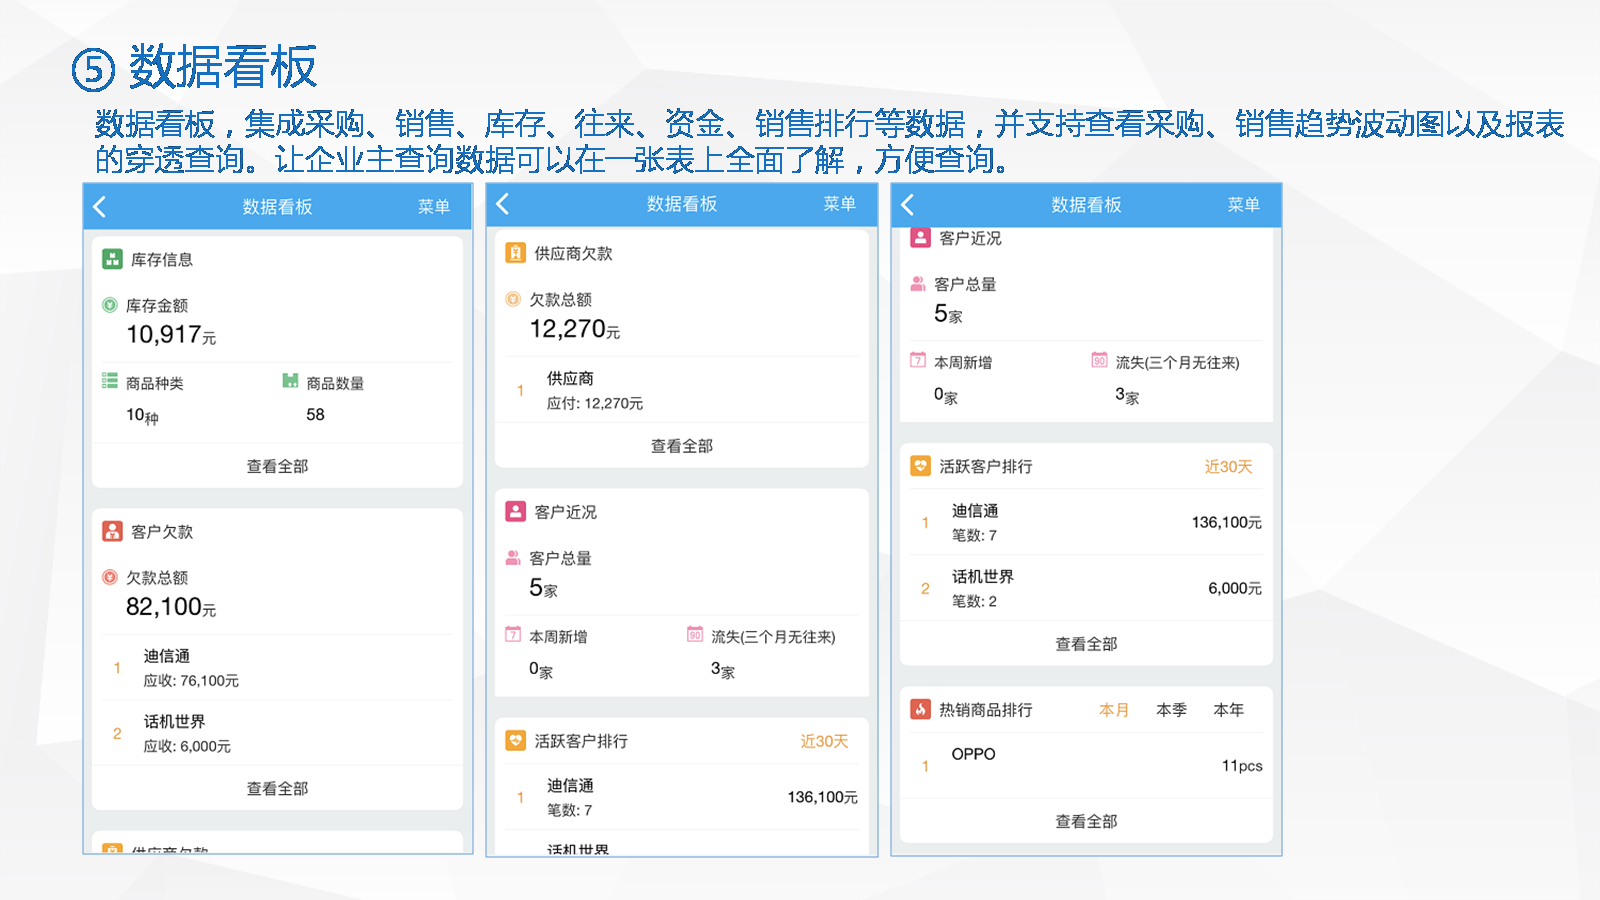Select the 本月 tab in 热销商品排行
Viewport: 1600px width, 900px height.
click(x=1114, y=710)
